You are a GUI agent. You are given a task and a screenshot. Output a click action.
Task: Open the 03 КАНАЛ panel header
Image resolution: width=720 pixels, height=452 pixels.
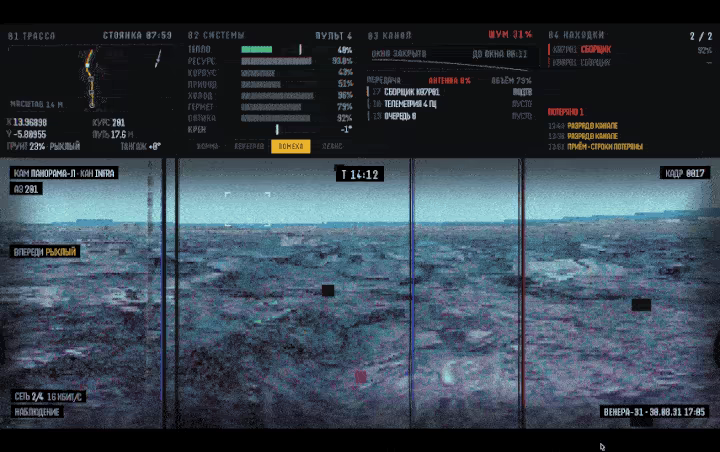click(389, 35)
